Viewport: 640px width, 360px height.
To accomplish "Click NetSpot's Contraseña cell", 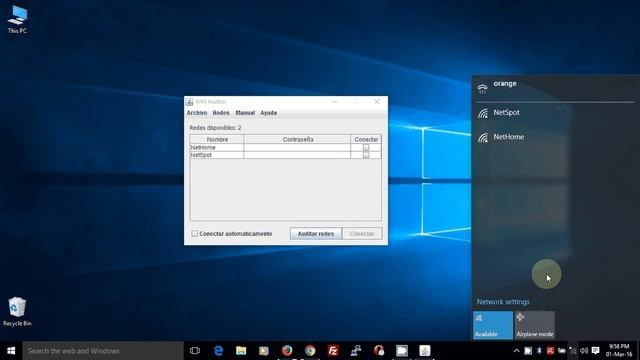I will coord(297,155).
